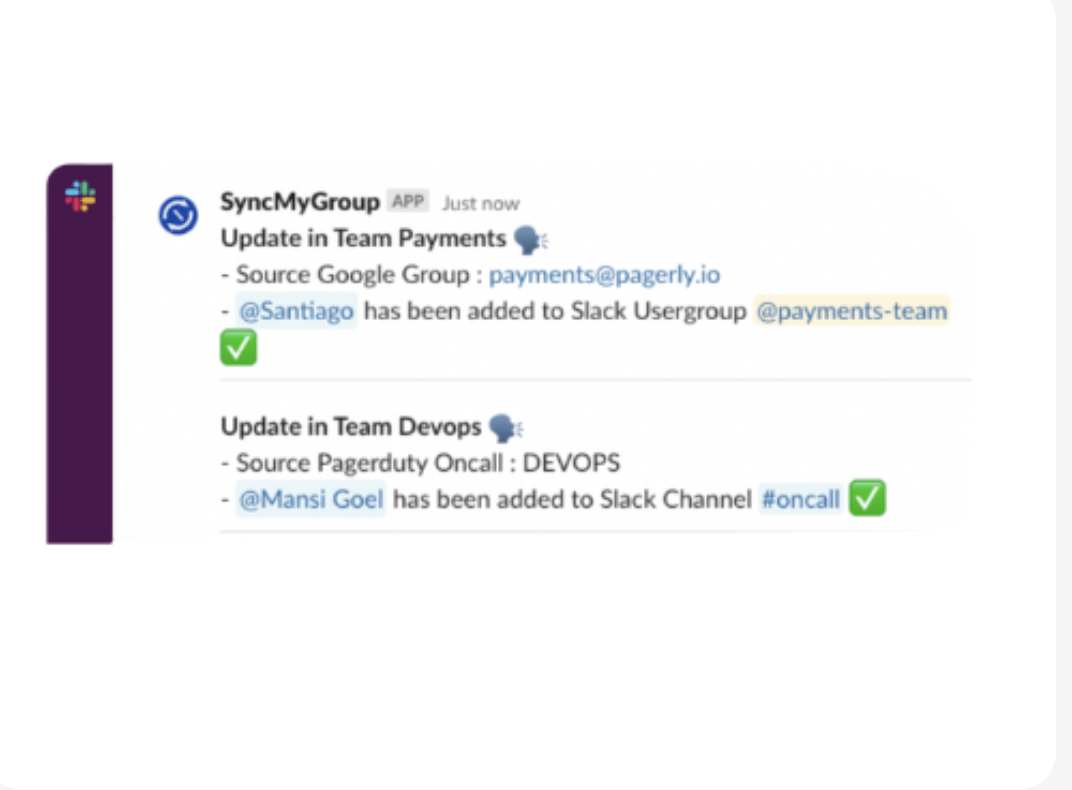Viewport: 1072px width, 790px height.
Task: Open the payments@pagerly.io email link
Action: (604, 275)
